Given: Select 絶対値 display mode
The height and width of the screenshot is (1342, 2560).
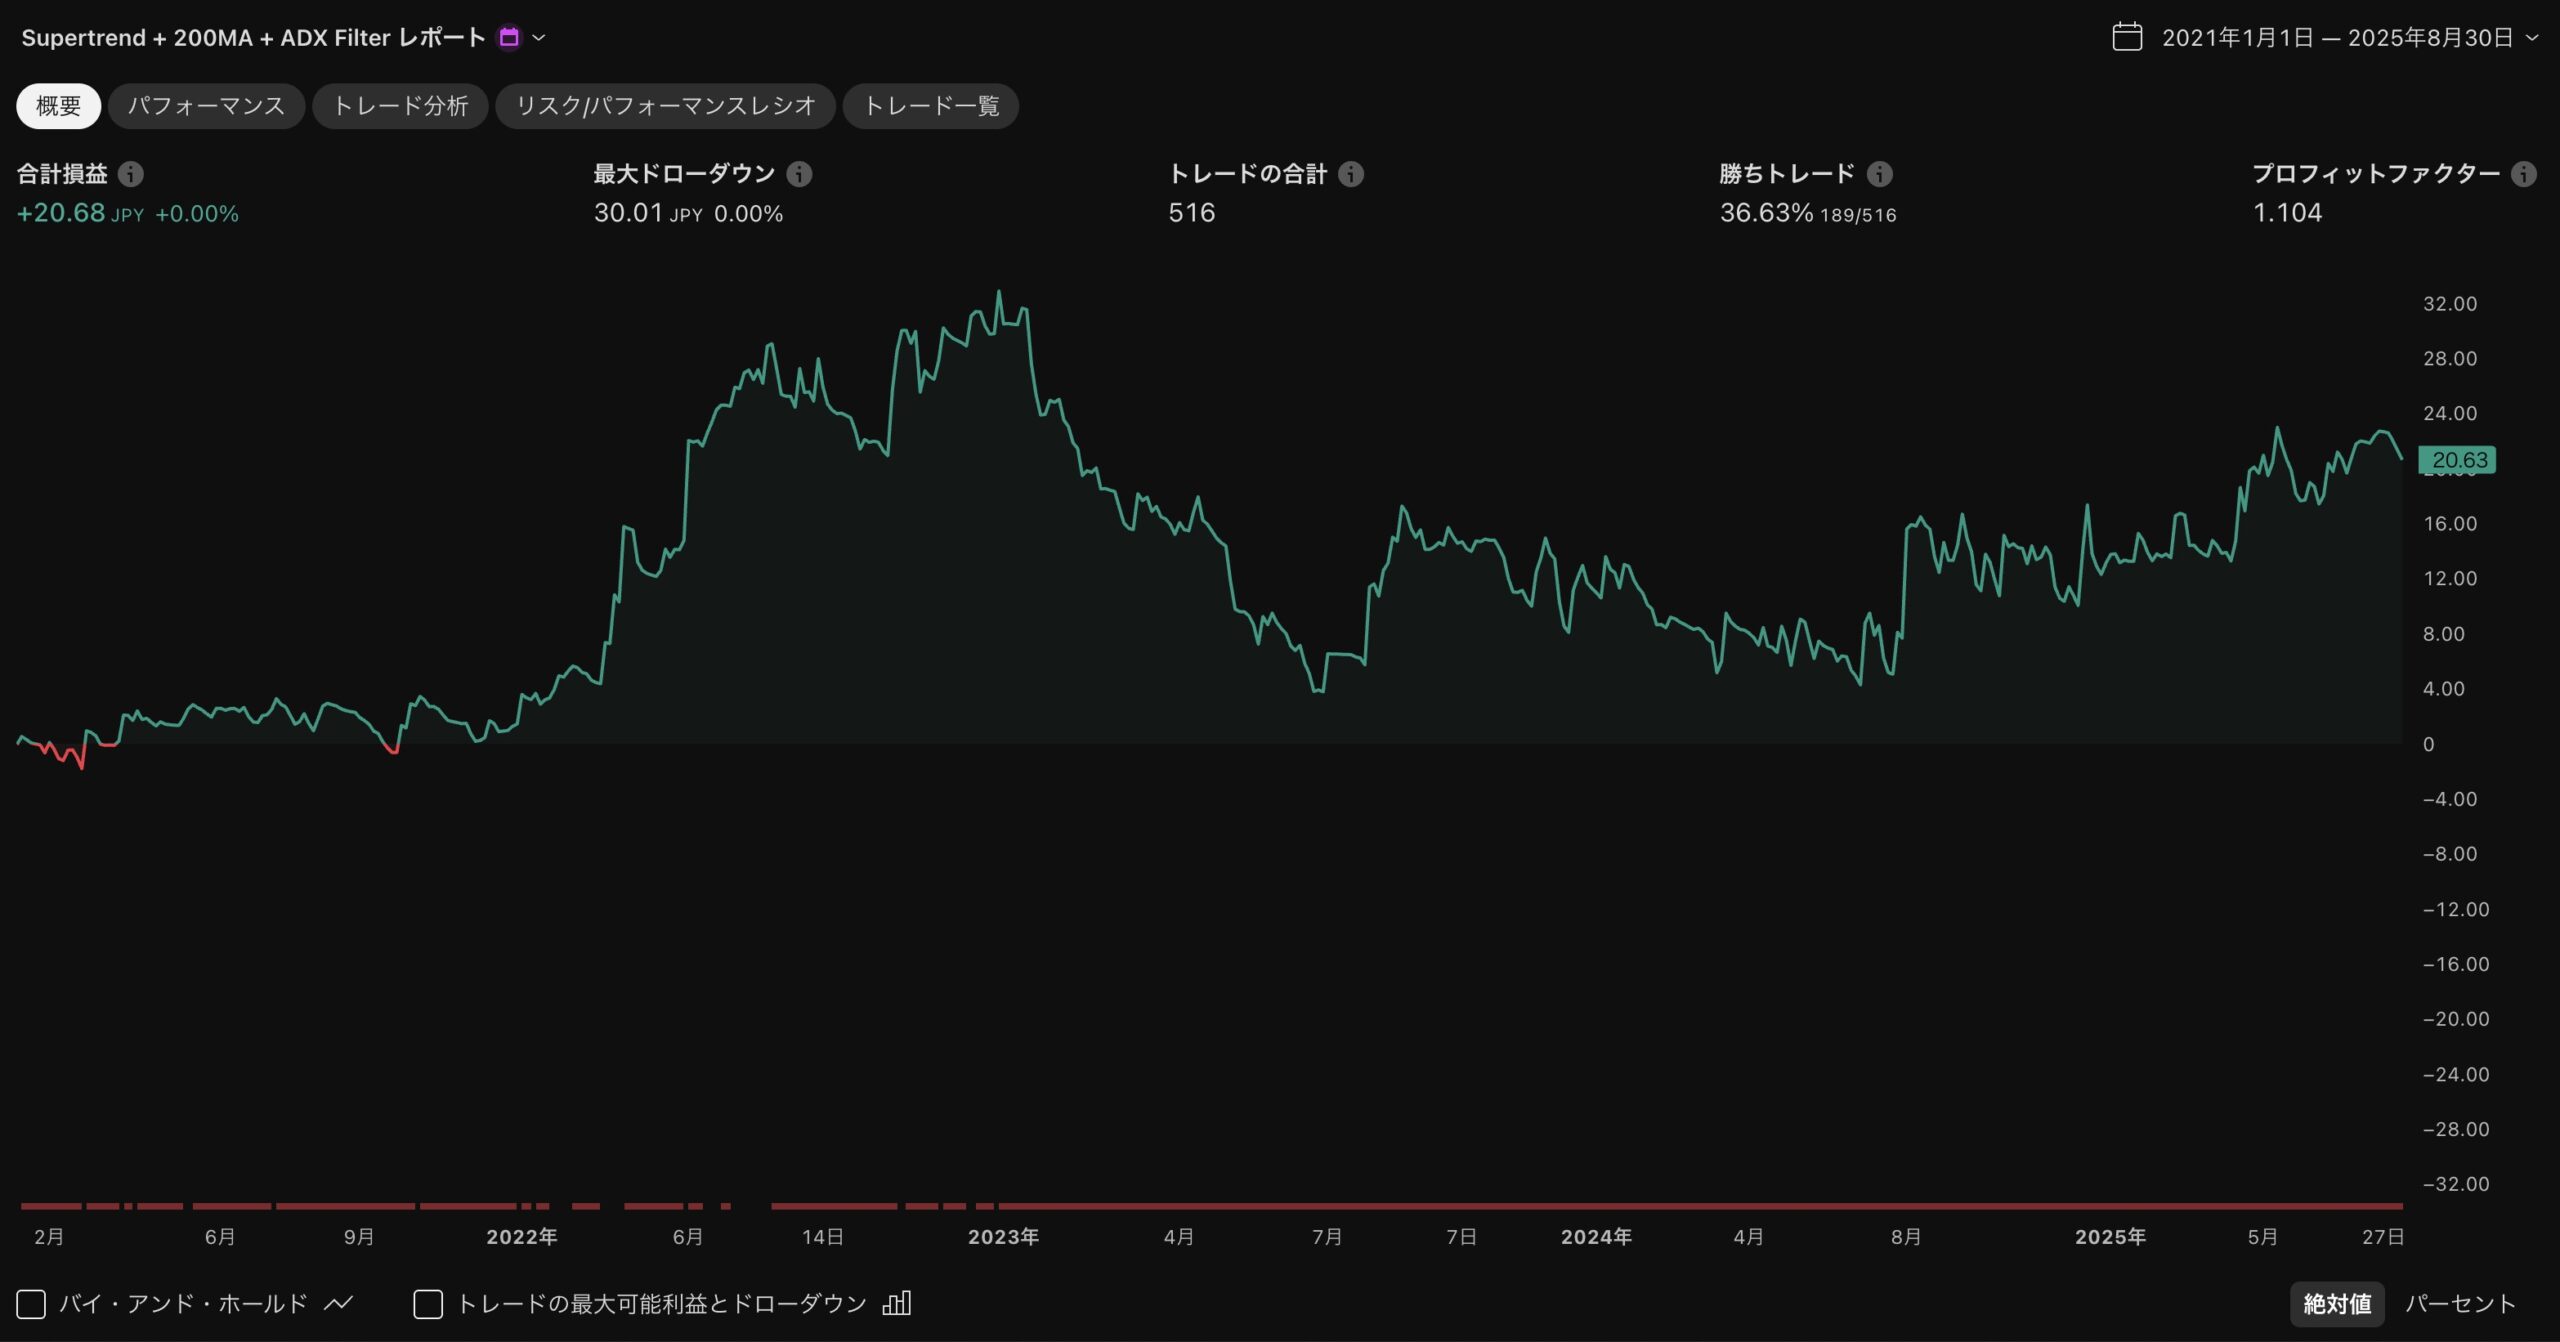Looking at the screenshot, I should tap(2337, 1304).
